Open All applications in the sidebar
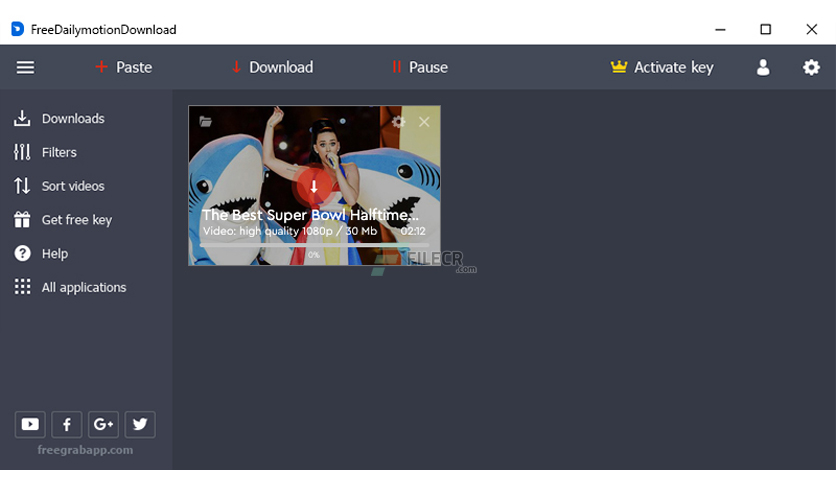 pos(70,287)
